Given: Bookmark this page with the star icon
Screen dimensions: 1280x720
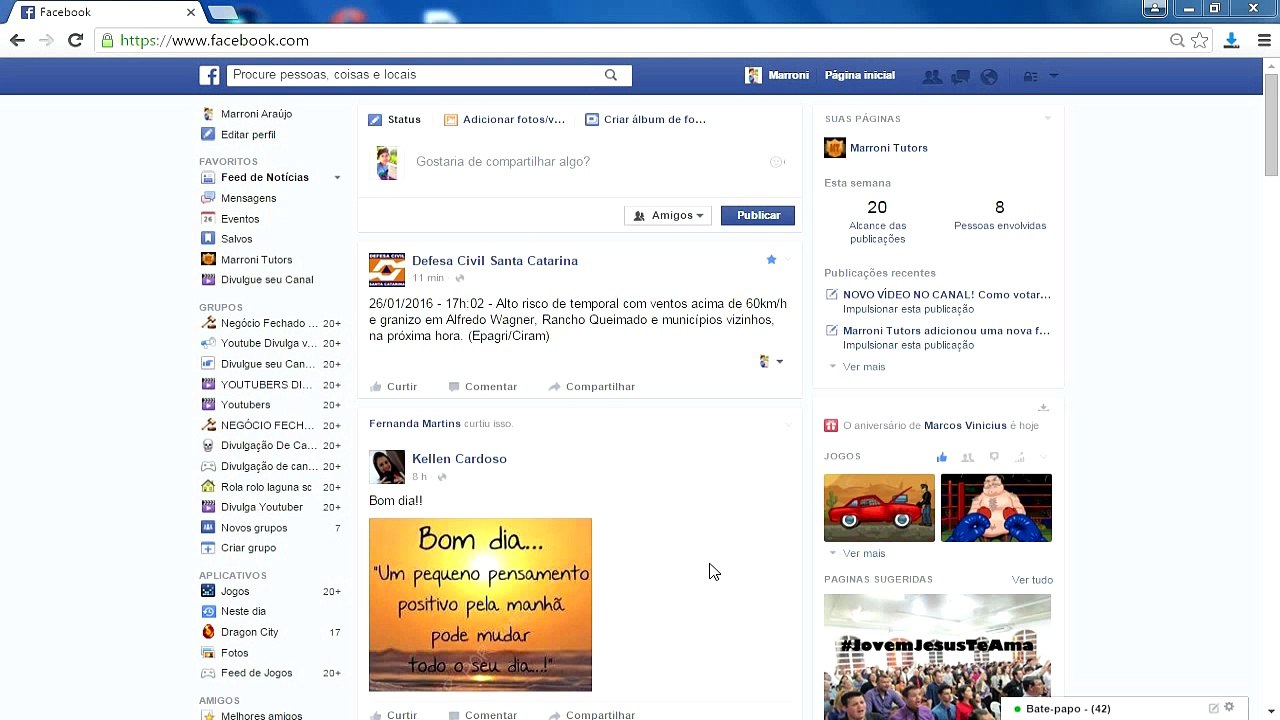Looking at the screenshot, I should [x=1200, y=41].
